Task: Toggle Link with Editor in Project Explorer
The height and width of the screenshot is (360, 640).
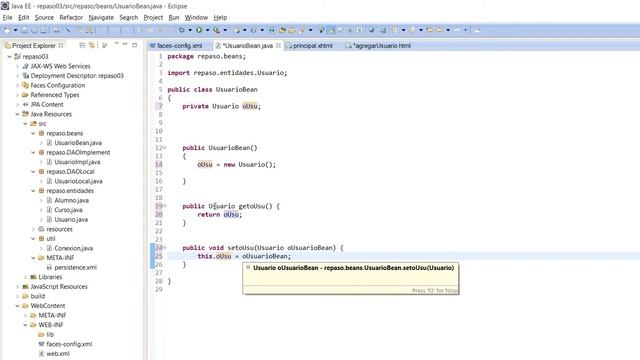Action: point(92,45)
